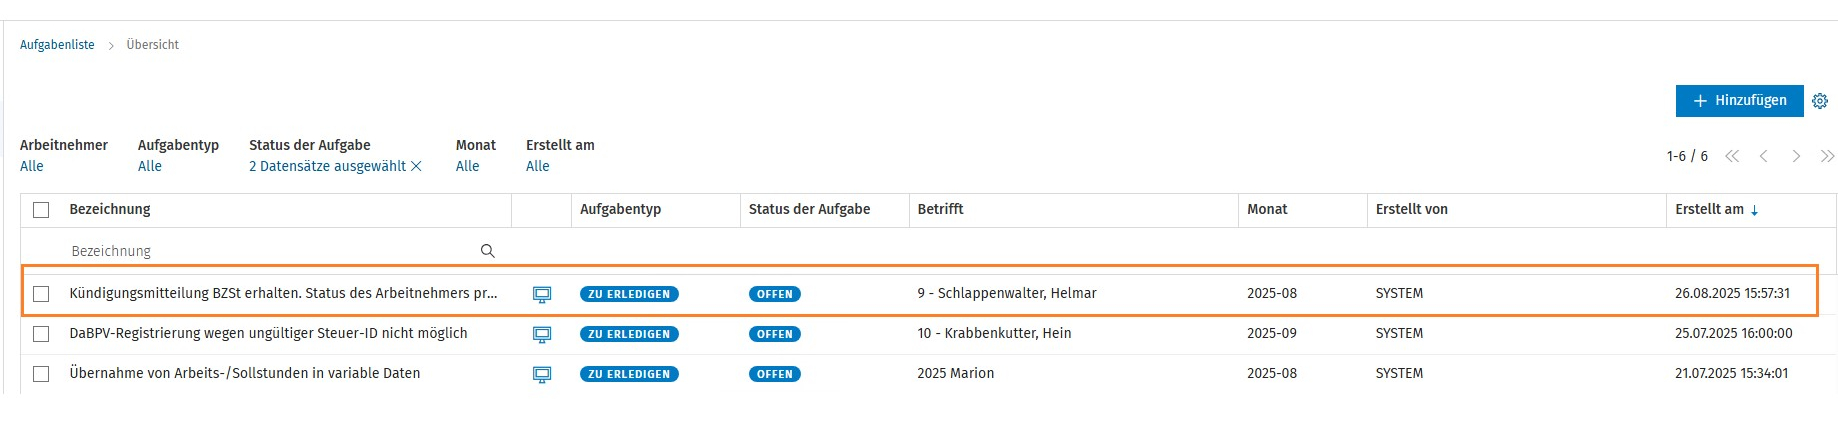Check the Kündigungsmitteilung BZSt row checkbox

(41, 294)
